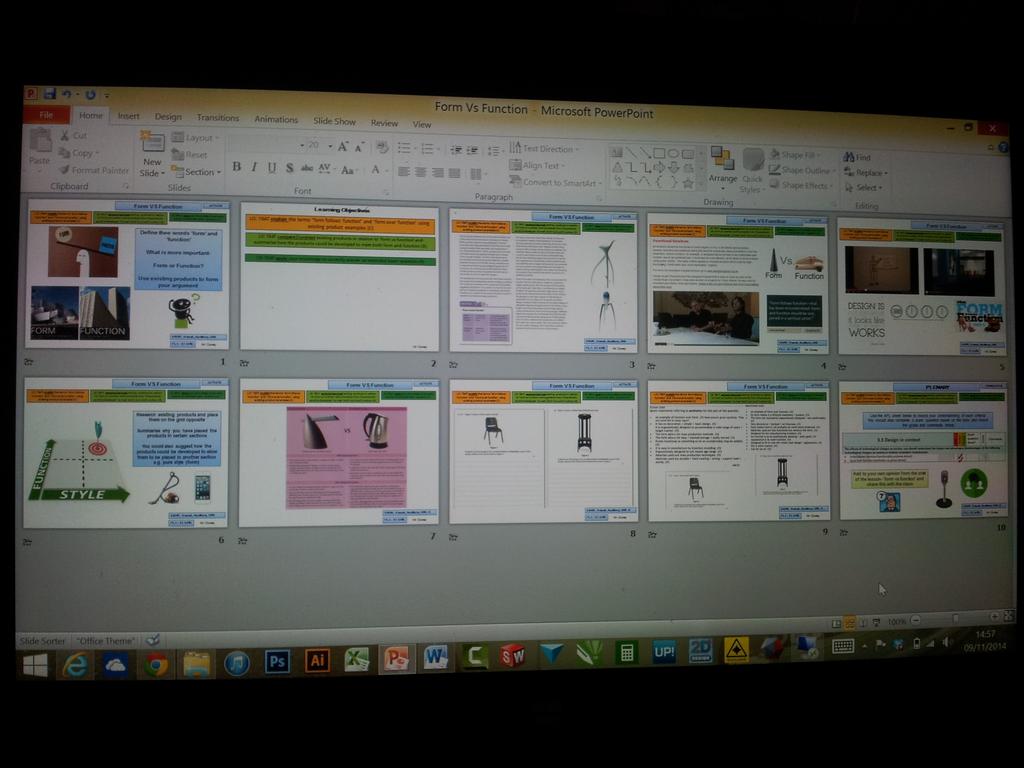Align text right
The width and height of the screenshot is (1024, 768).
pos(438,173)
